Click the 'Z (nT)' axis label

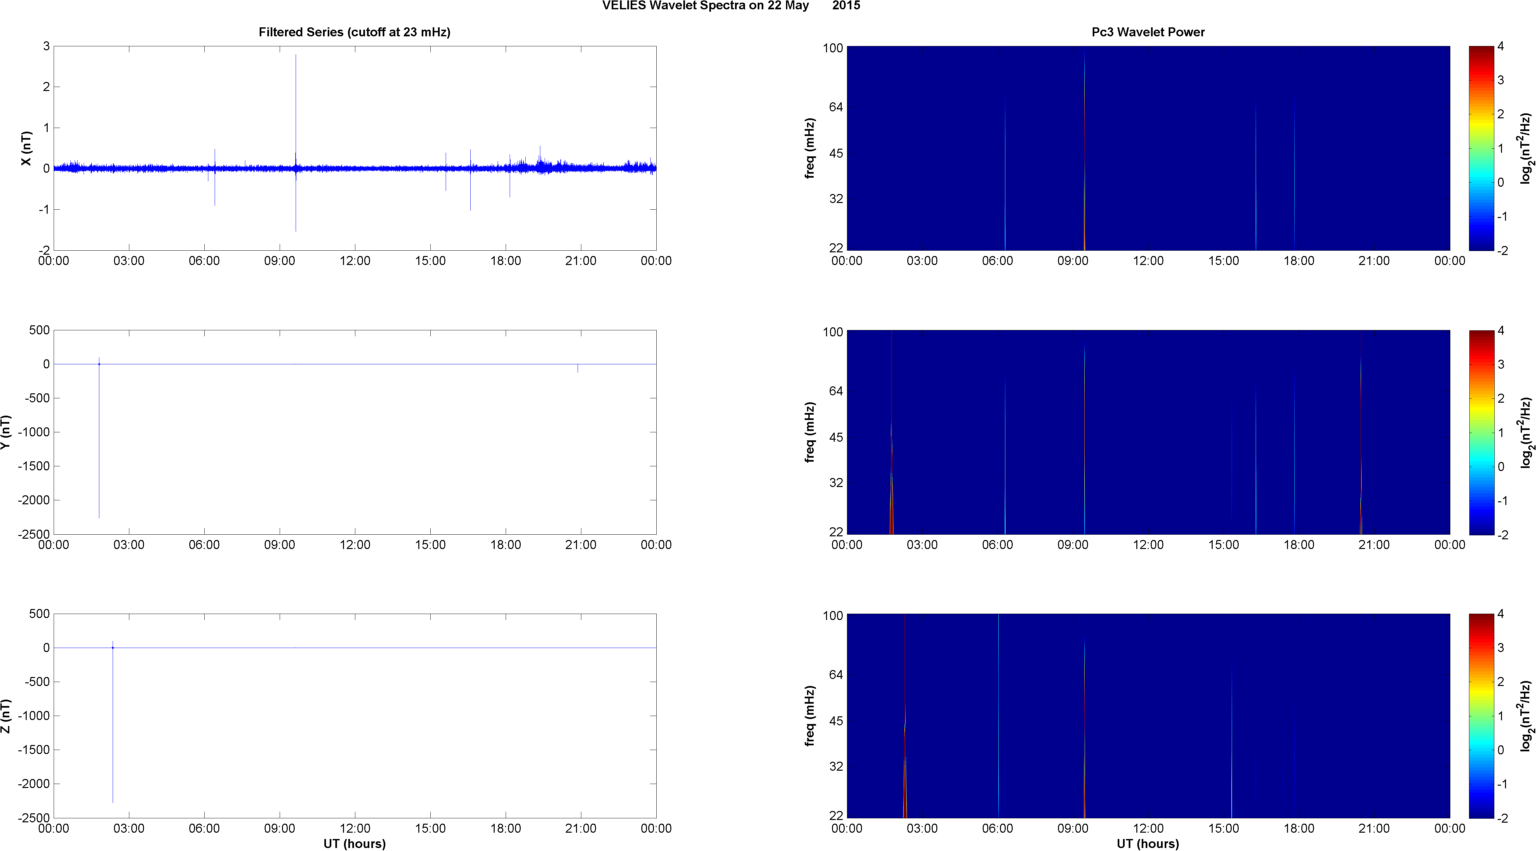pyautogui.click(x=6, y=716)
